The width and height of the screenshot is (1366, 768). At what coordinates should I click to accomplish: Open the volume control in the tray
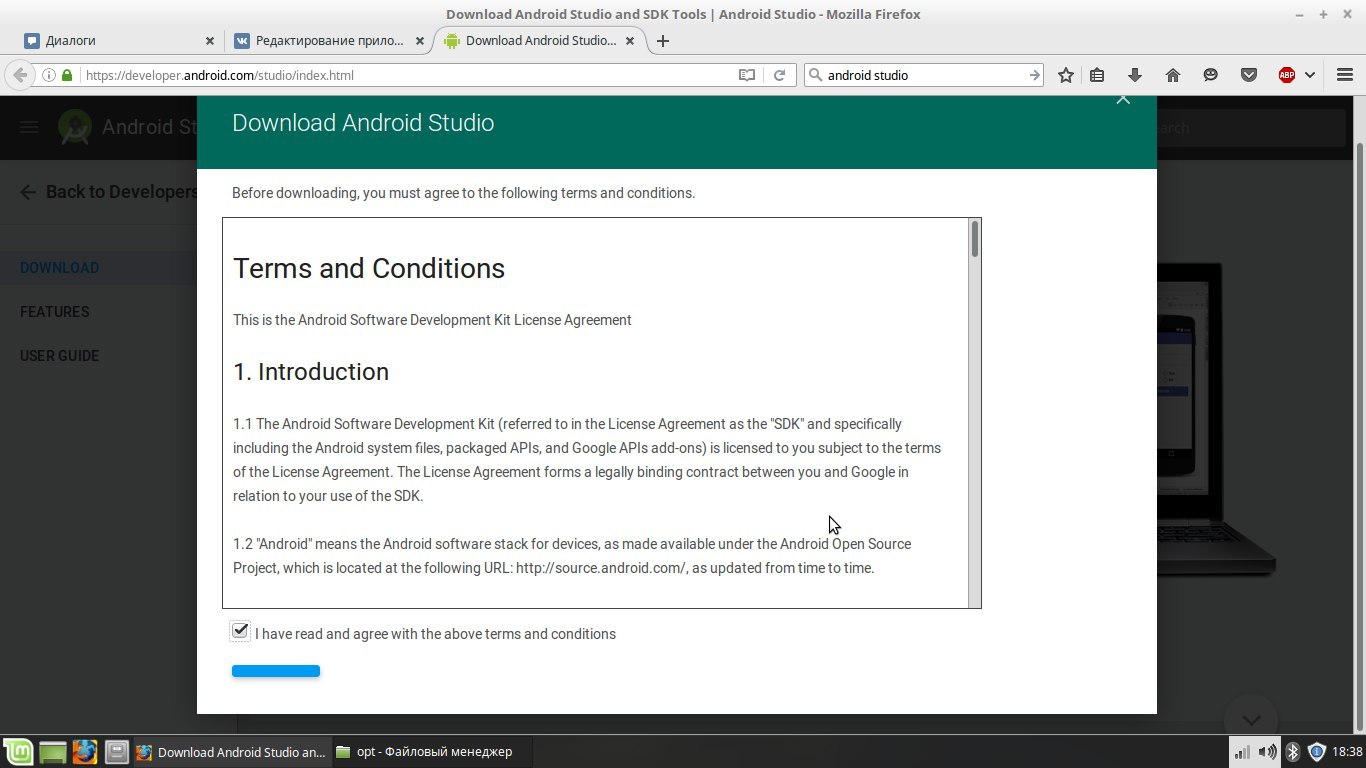tap(1267, 752)
